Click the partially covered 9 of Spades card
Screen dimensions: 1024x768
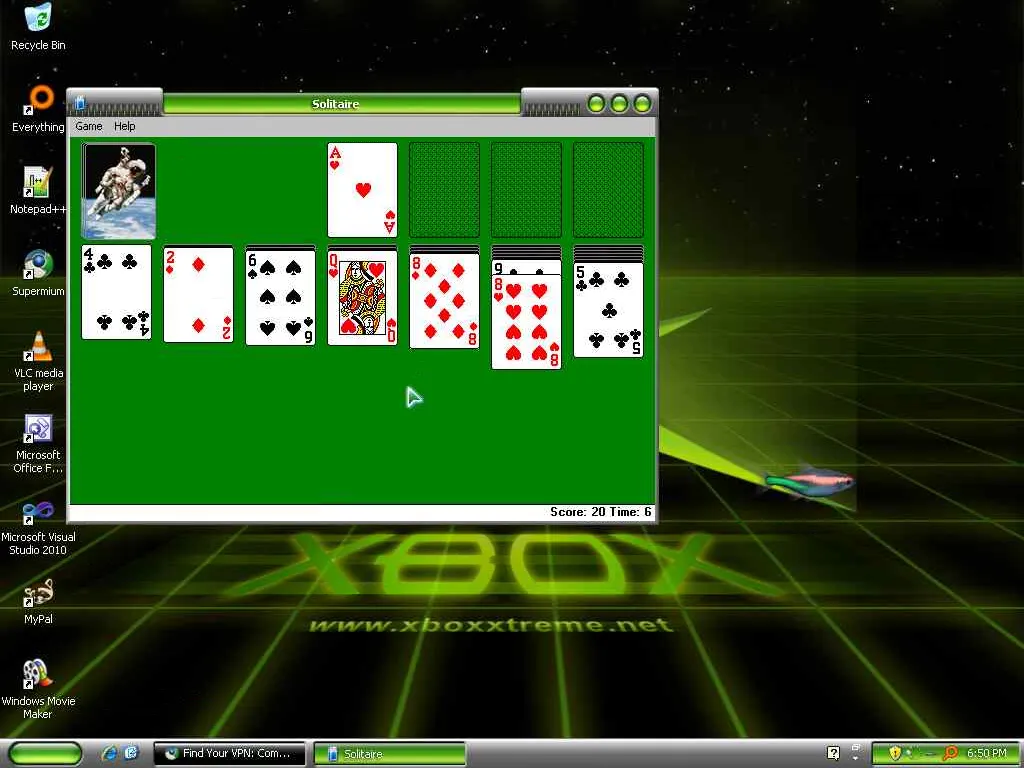point(526,267)
